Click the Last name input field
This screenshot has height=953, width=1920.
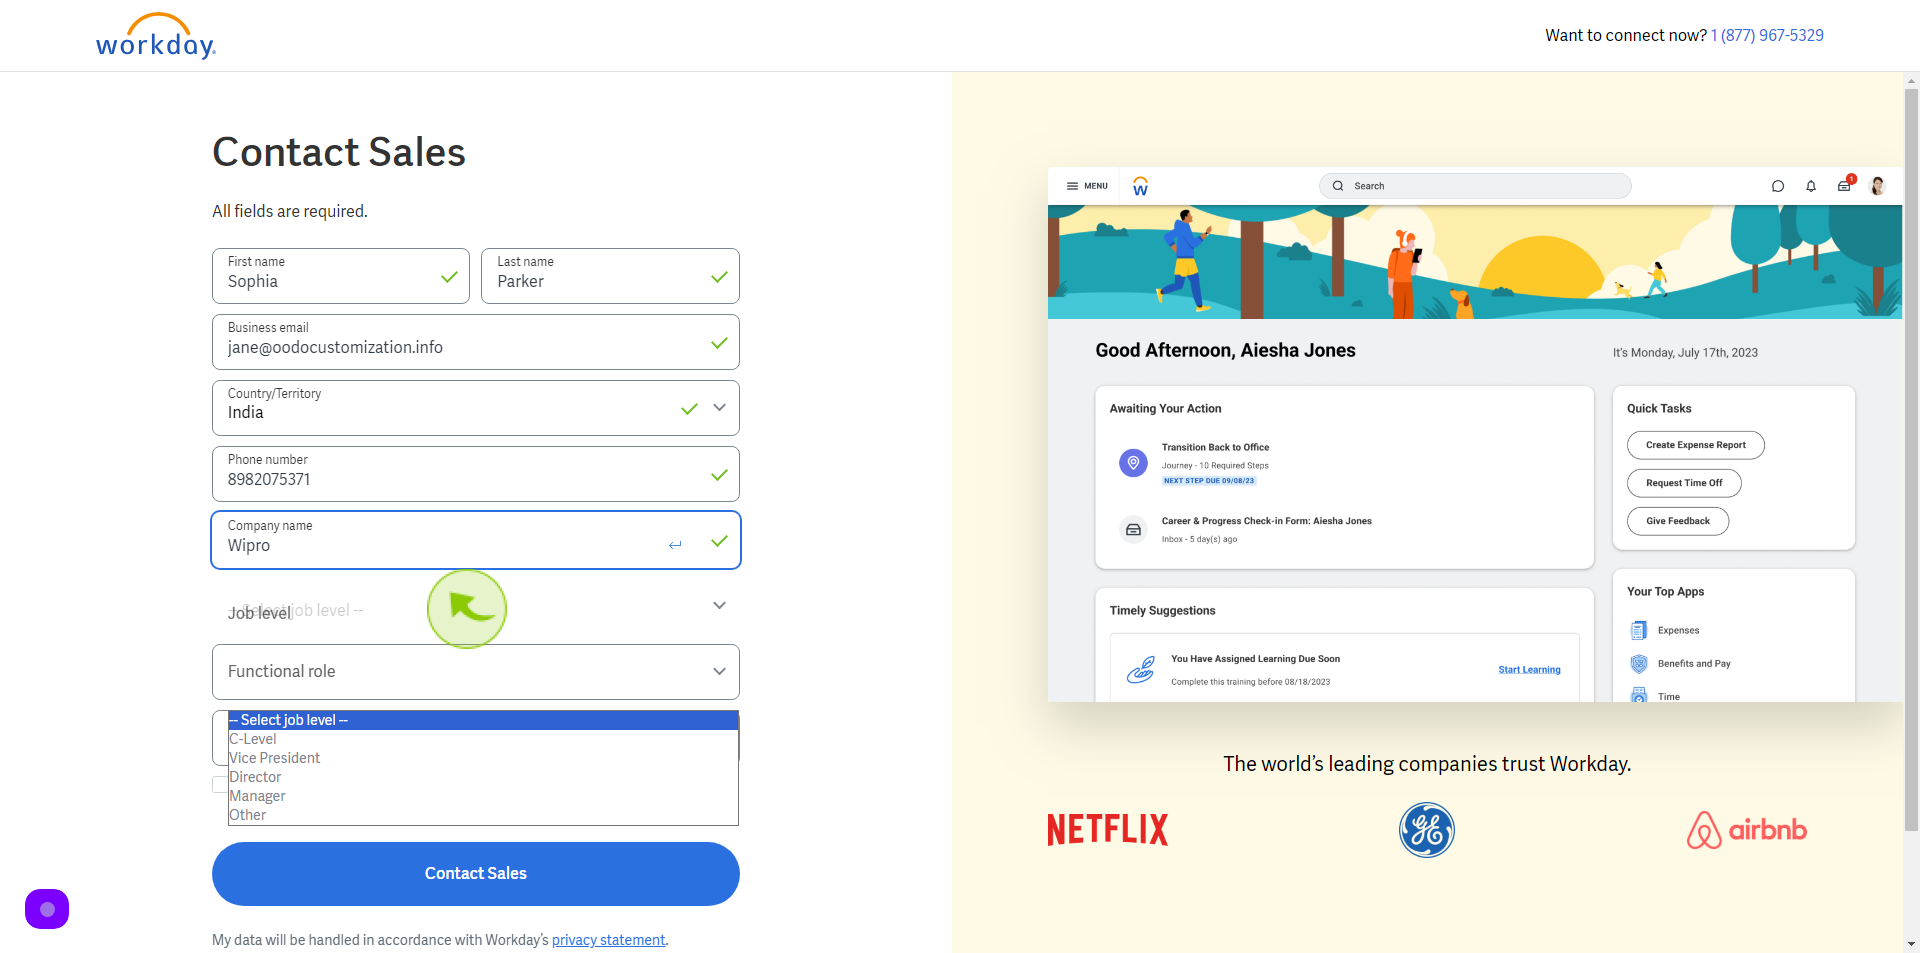pos(610,276)
